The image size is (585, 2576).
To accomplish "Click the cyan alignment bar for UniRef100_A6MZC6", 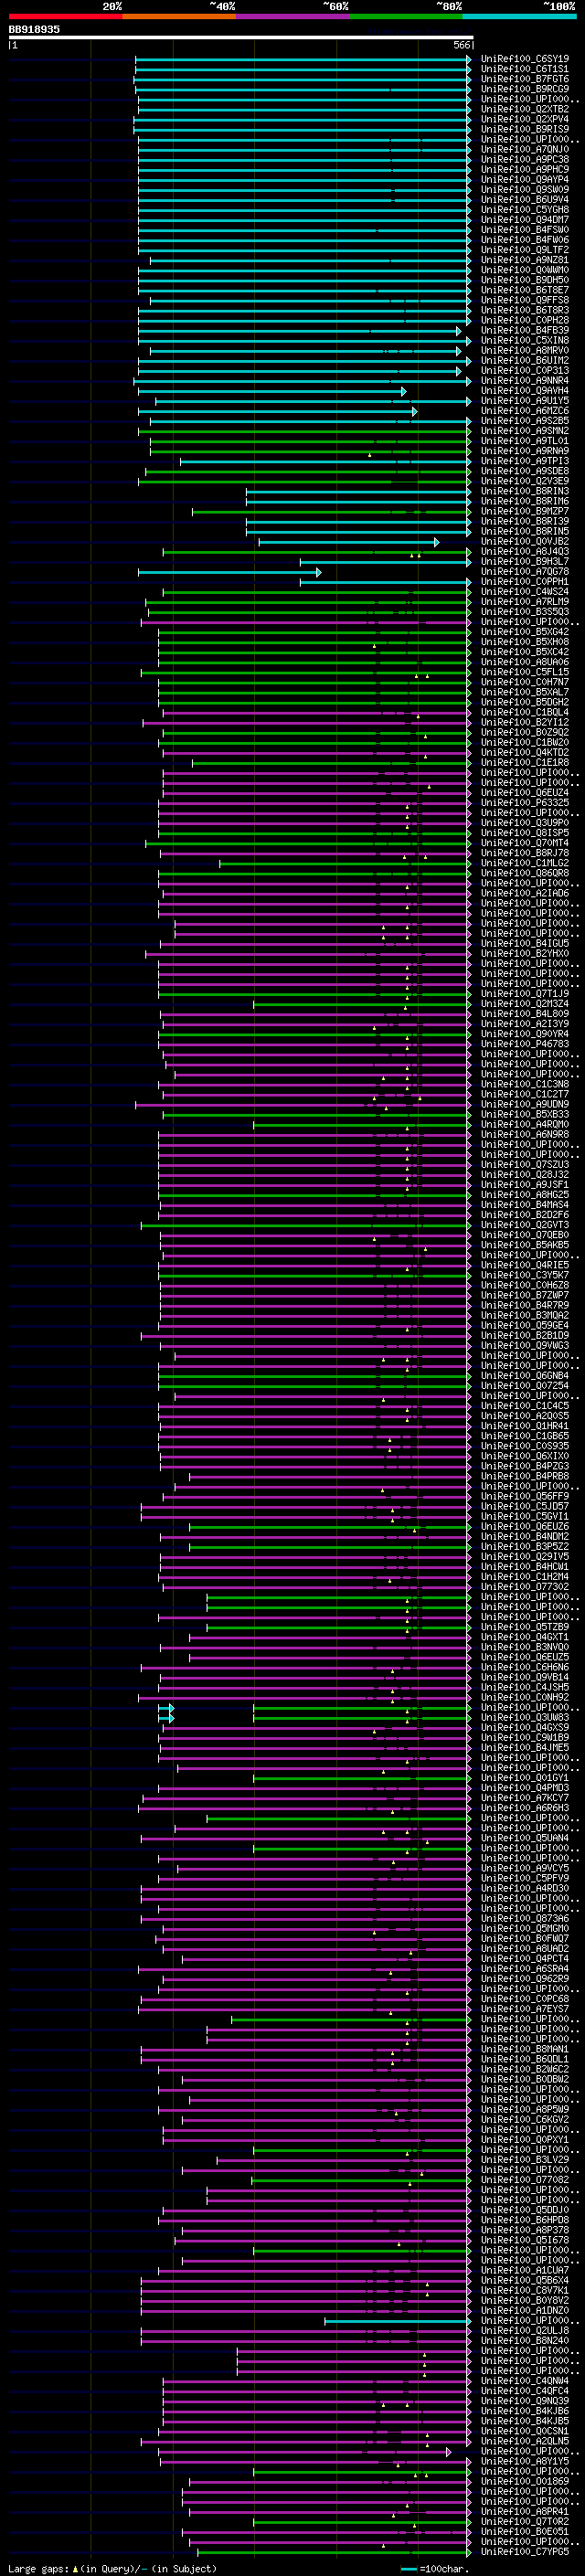I will point(278,411).
